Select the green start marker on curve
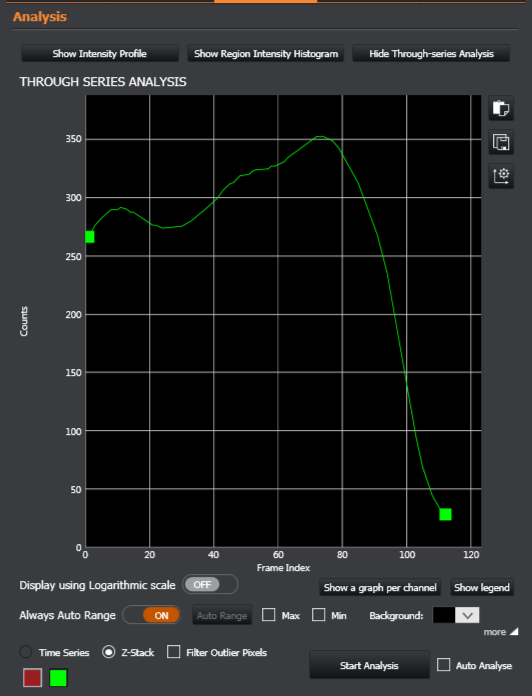Screen dimensions: 532x696 tap(90, 237)
